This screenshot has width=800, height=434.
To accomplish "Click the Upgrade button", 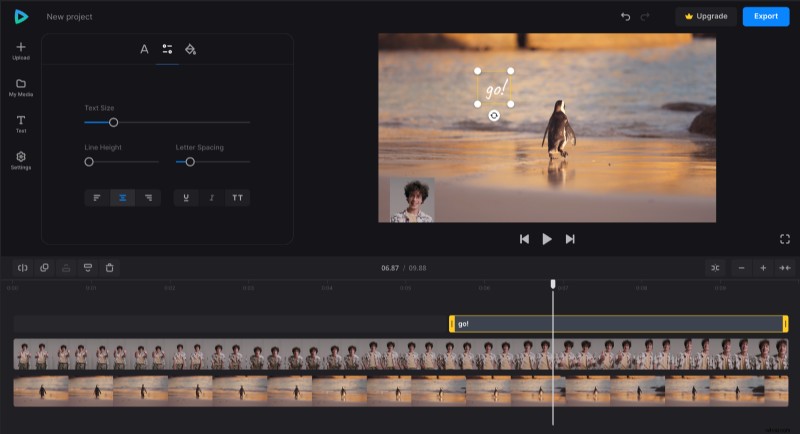I will 706,16.
